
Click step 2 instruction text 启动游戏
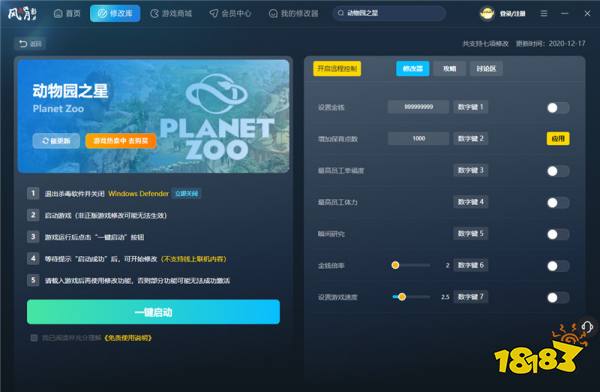(x=106, y=216)
